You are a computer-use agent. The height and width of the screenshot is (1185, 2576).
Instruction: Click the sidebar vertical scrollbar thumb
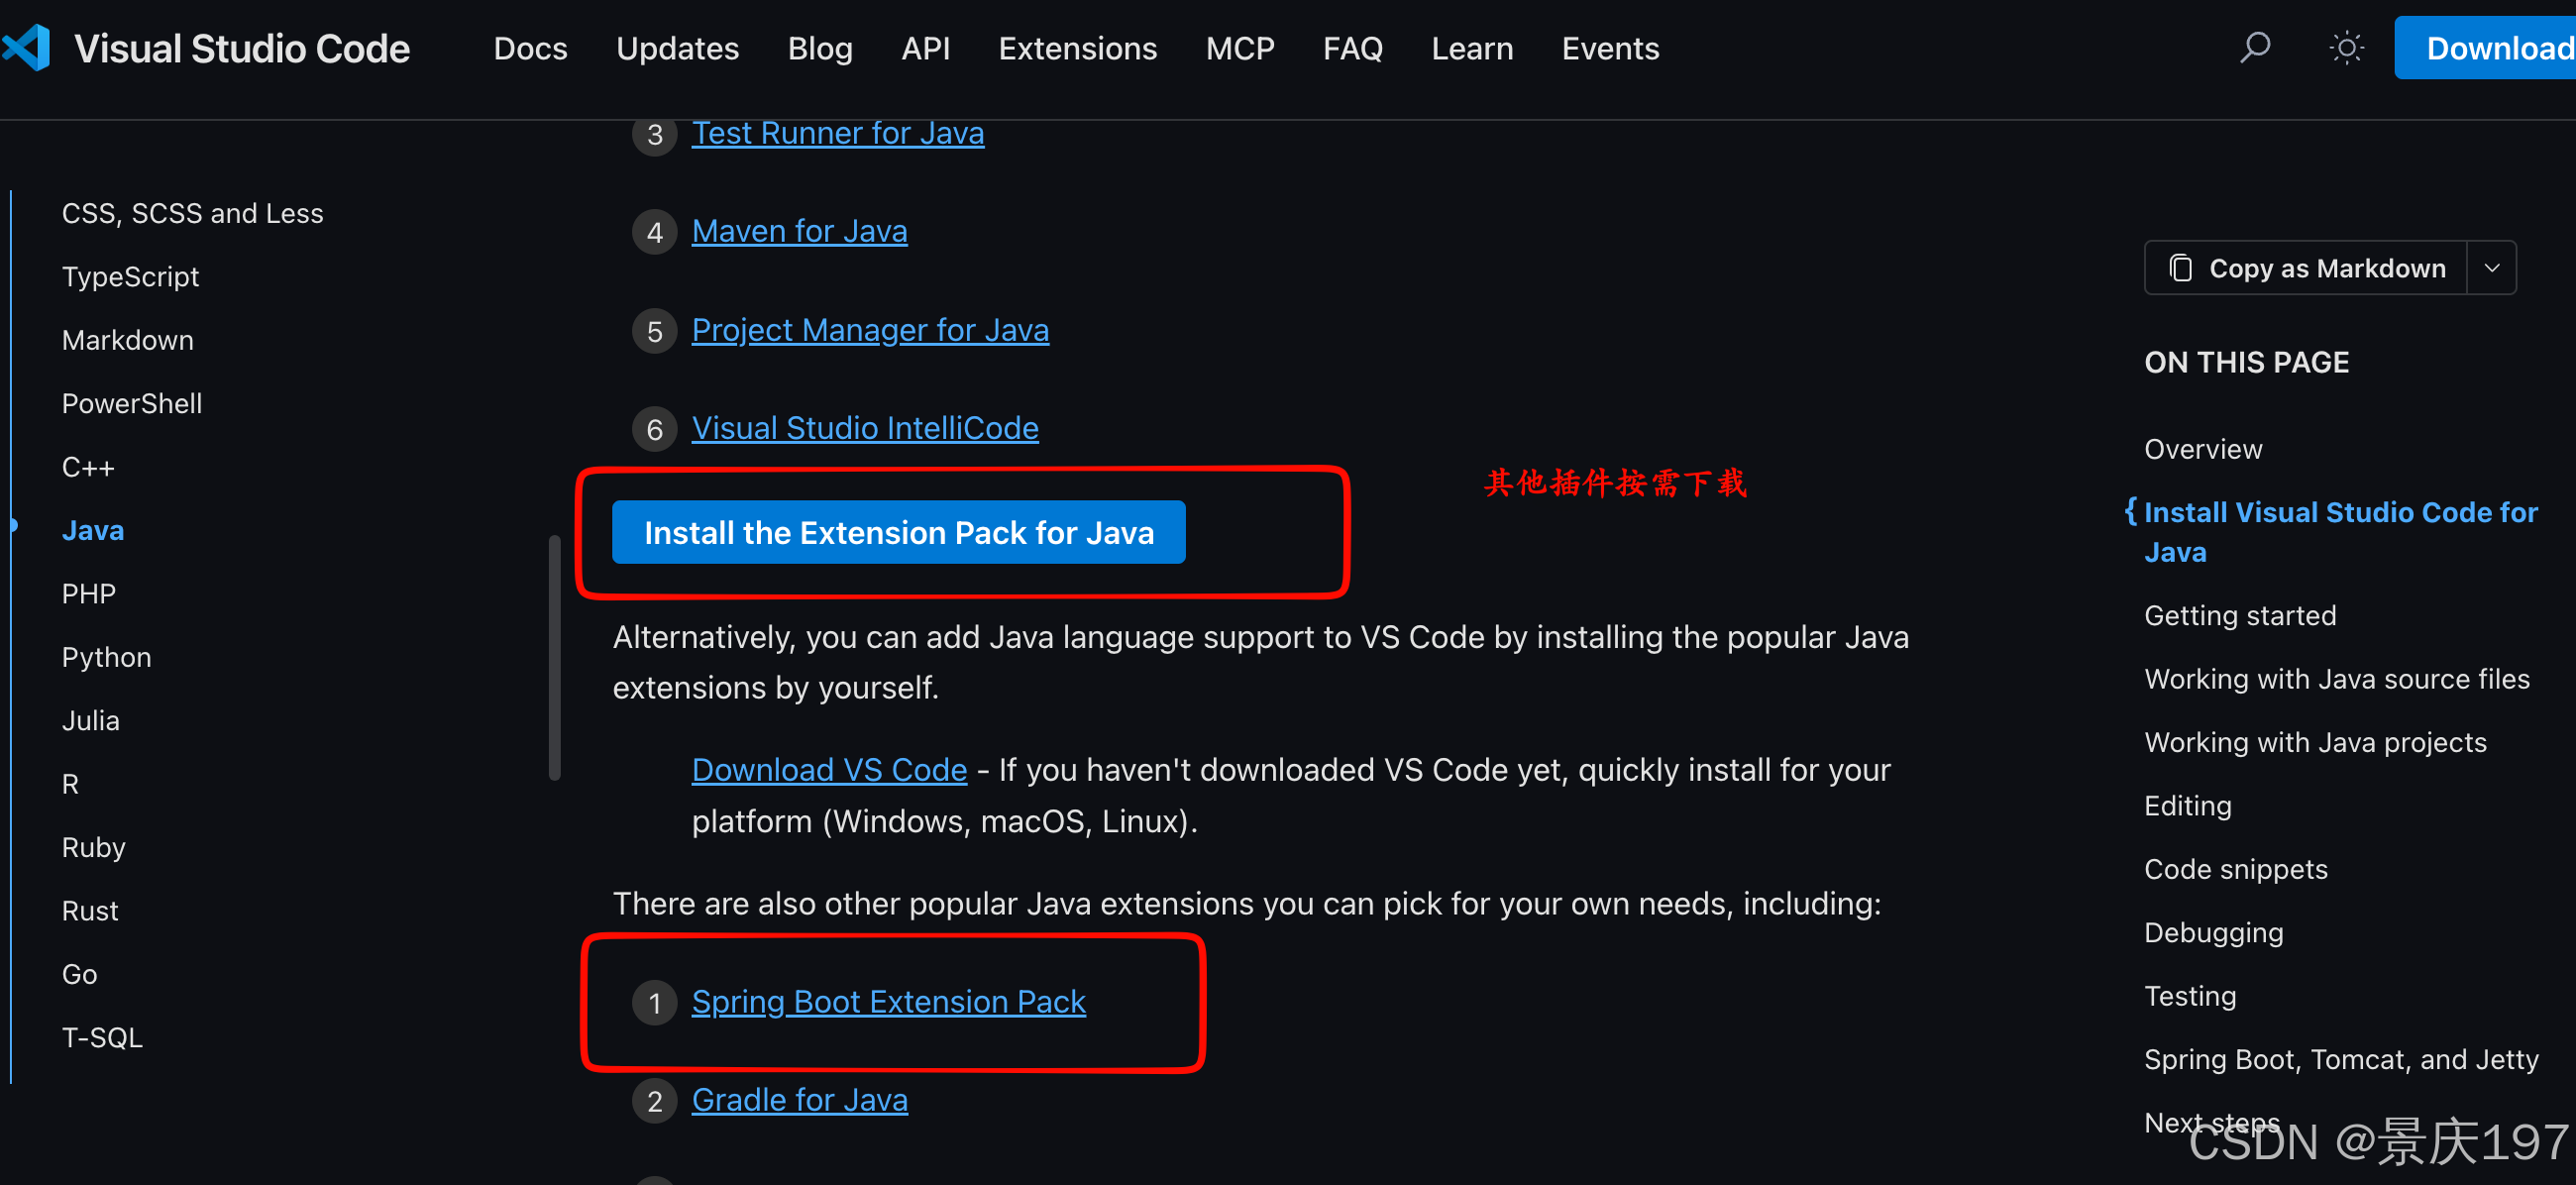[x=554, y=658]
